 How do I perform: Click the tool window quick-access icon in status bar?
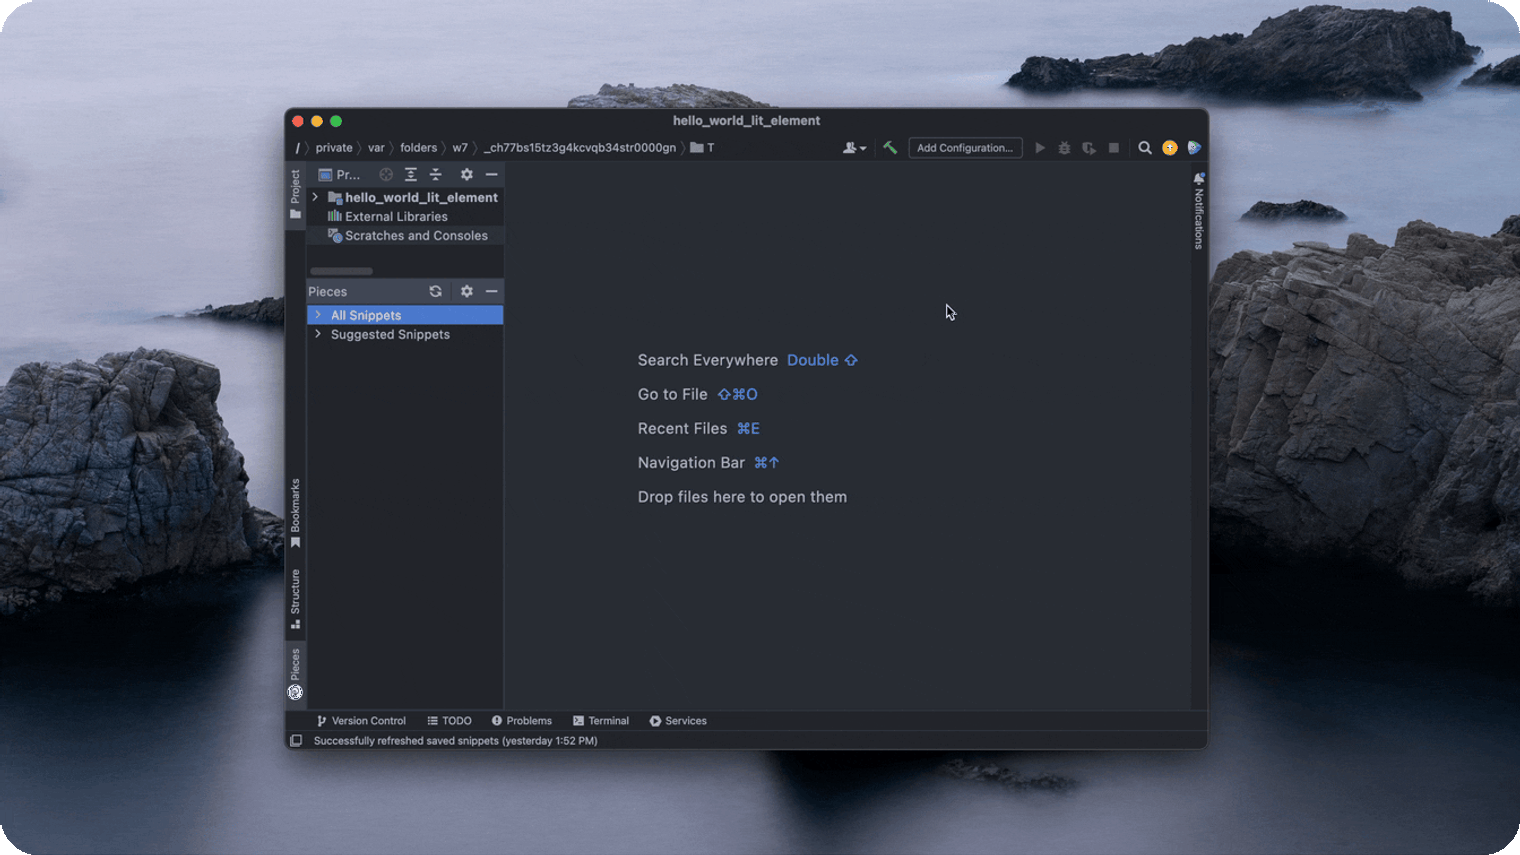point(296,741)
